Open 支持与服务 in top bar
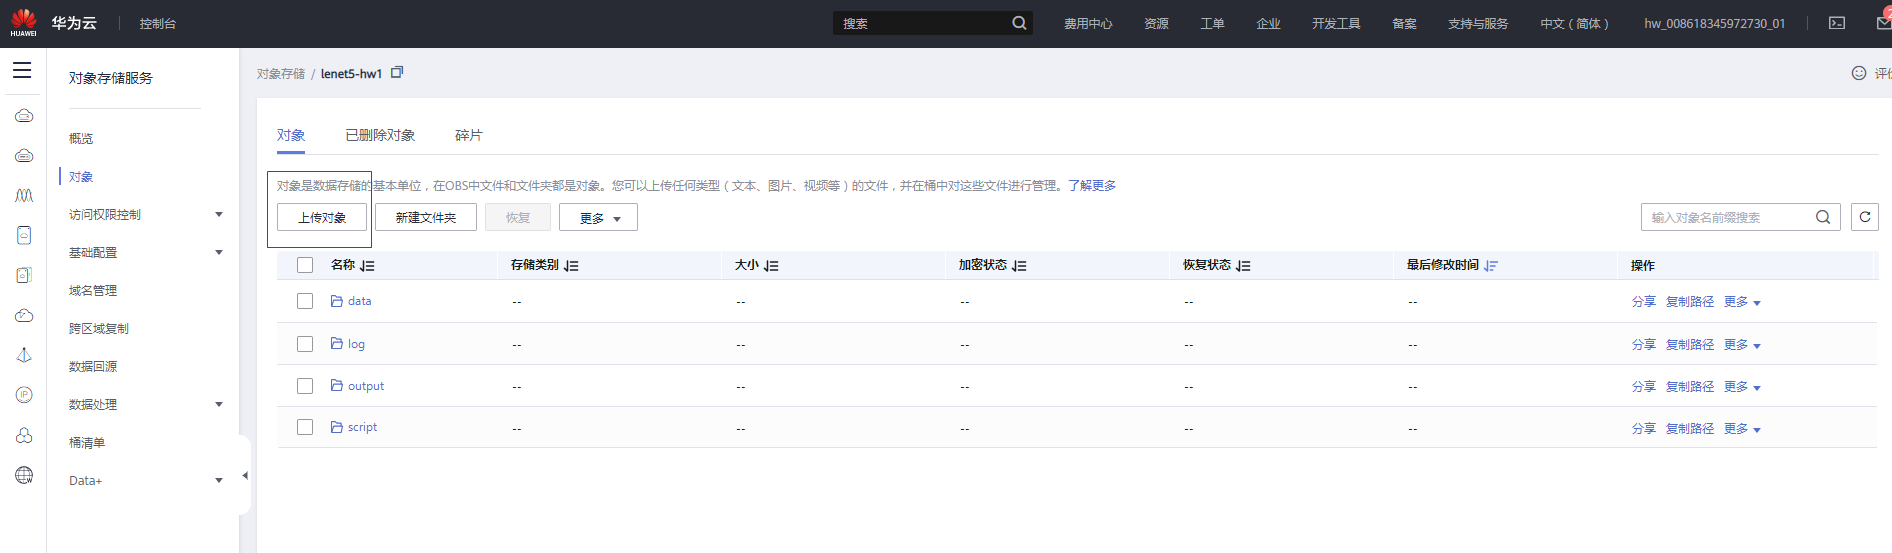1892x553 pixels. pyautogui.click(x=1478, y=23)
